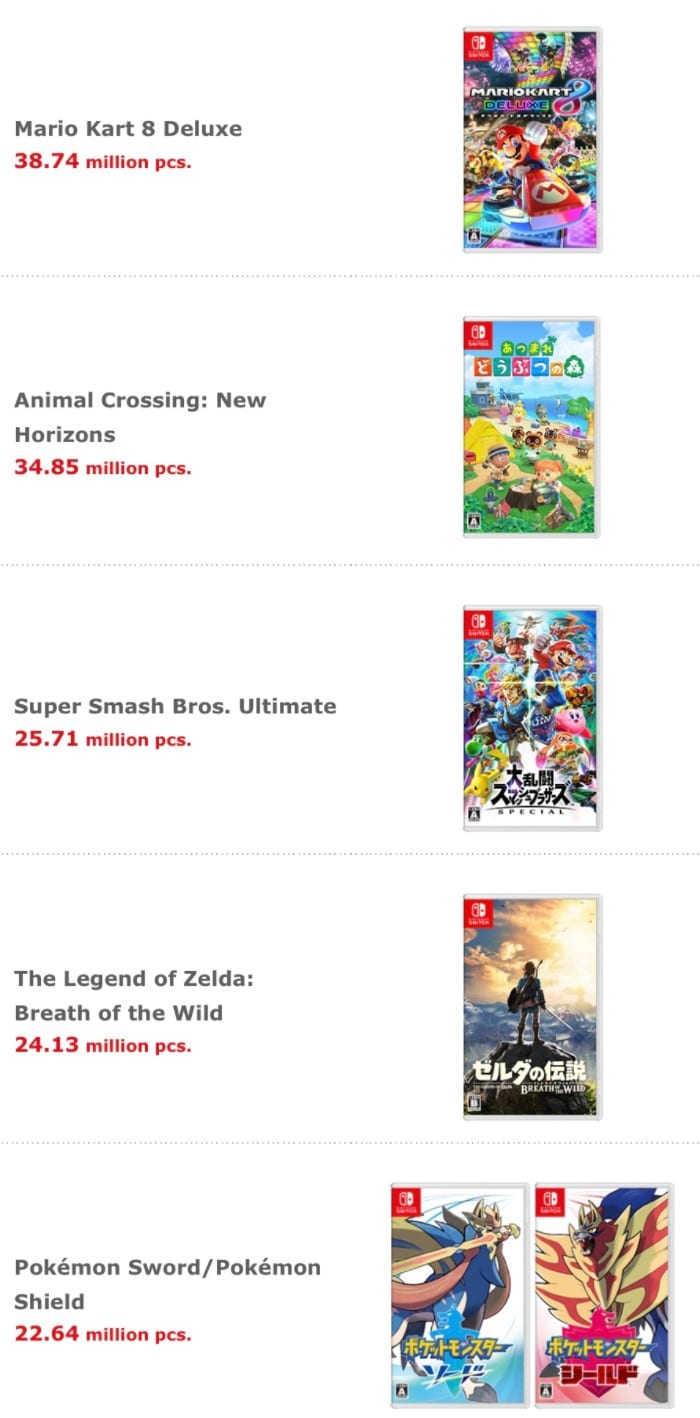The width and height of the screenshot is (700, 1418).
Task: Open the Zelda: Breath of the Wild cover
Action: tap(532, 1006)
